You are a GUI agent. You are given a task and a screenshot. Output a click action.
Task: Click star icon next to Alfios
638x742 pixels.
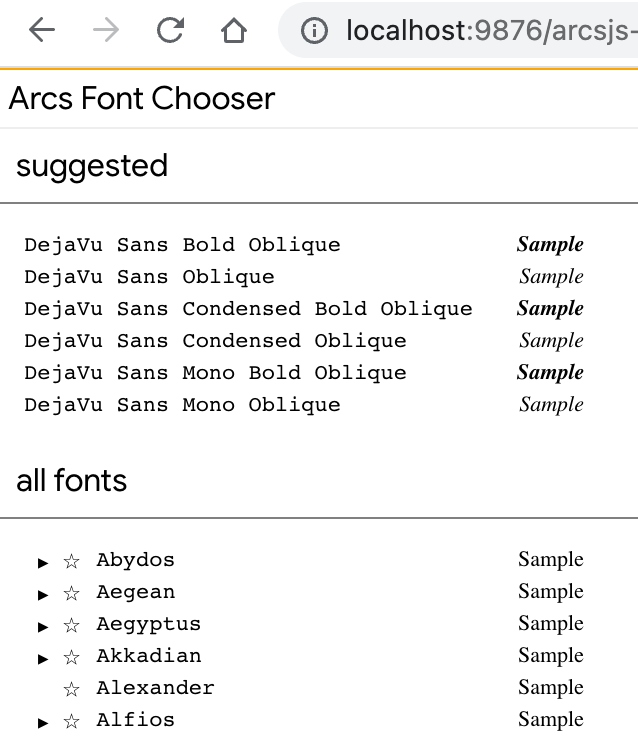pyautogui.click(x=71, y=721)
